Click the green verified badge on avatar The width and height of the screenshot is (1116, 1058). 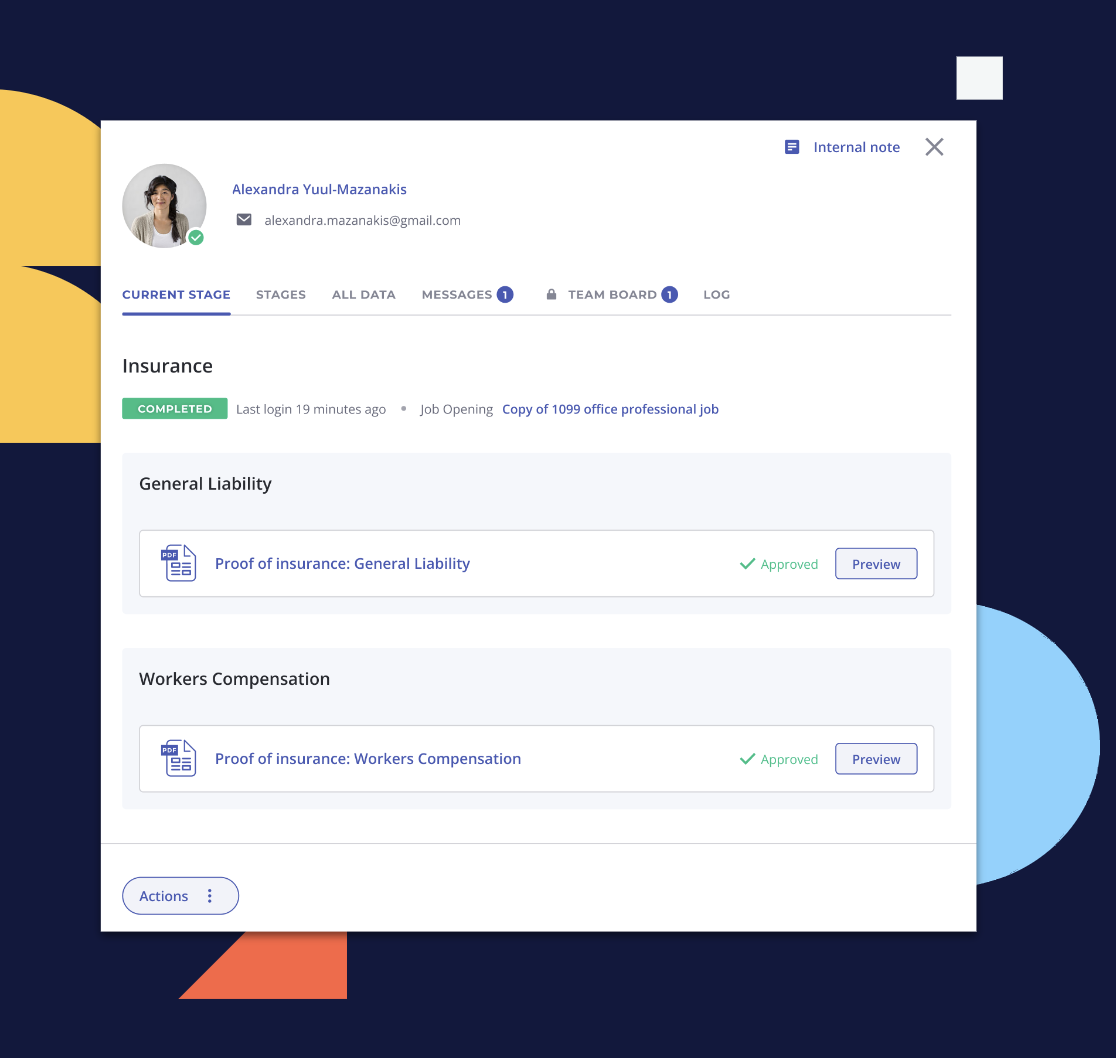[196, 238]
